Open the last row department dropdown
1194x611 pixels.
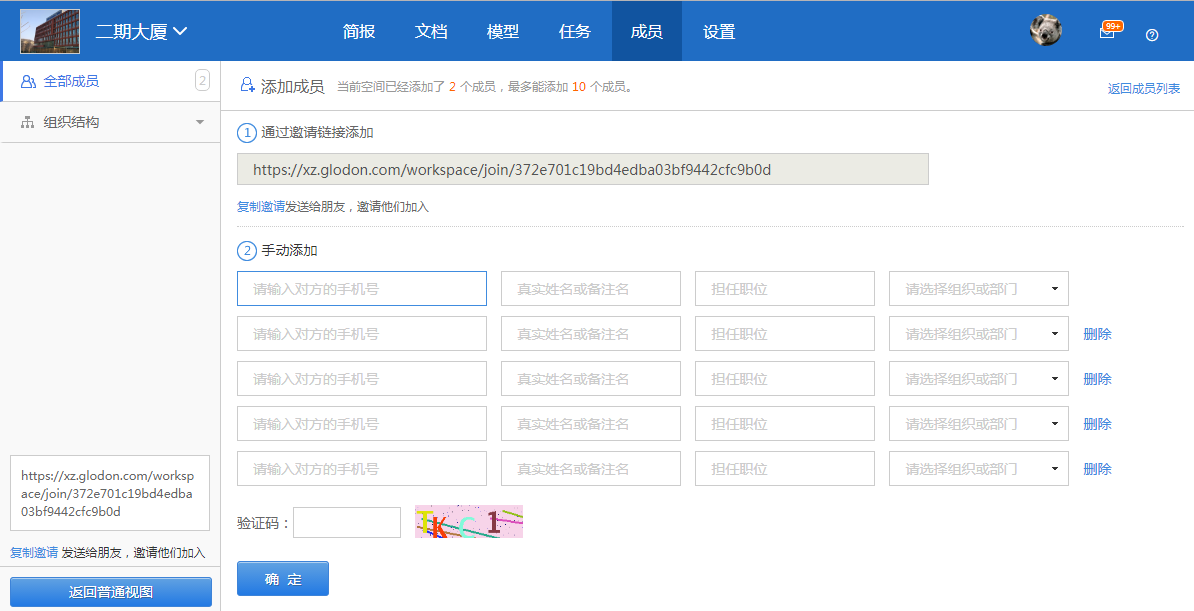click(978, 469)
